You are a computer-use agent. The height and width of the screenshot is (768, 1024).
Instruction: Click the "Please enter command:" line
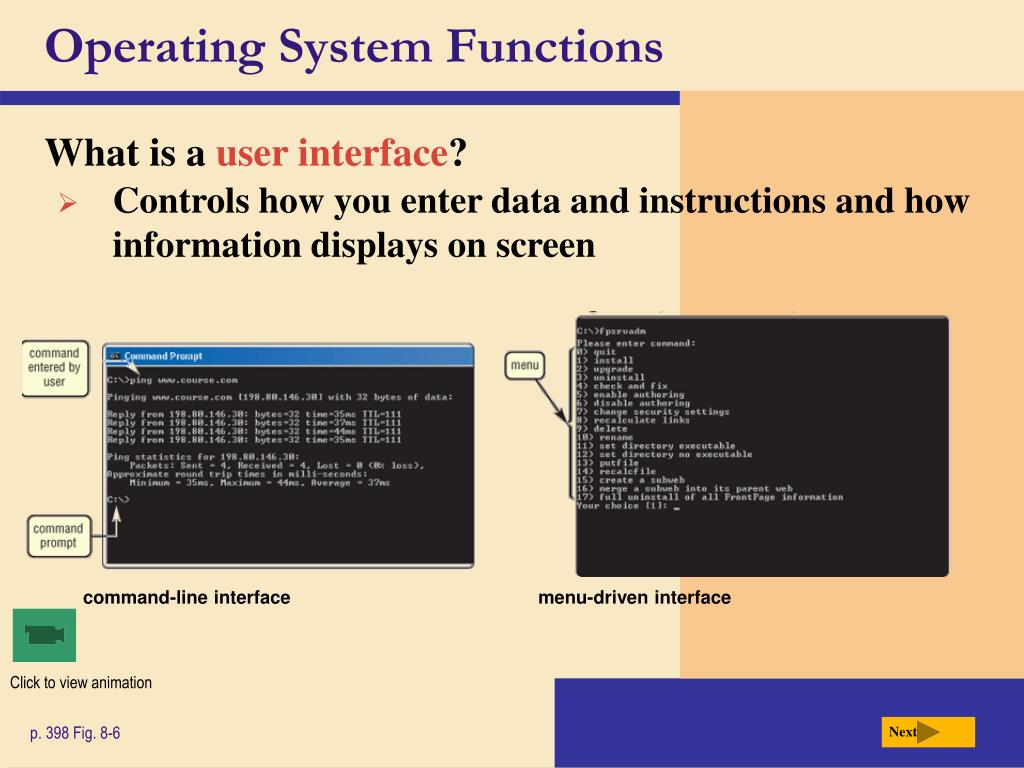coord(636,343)
